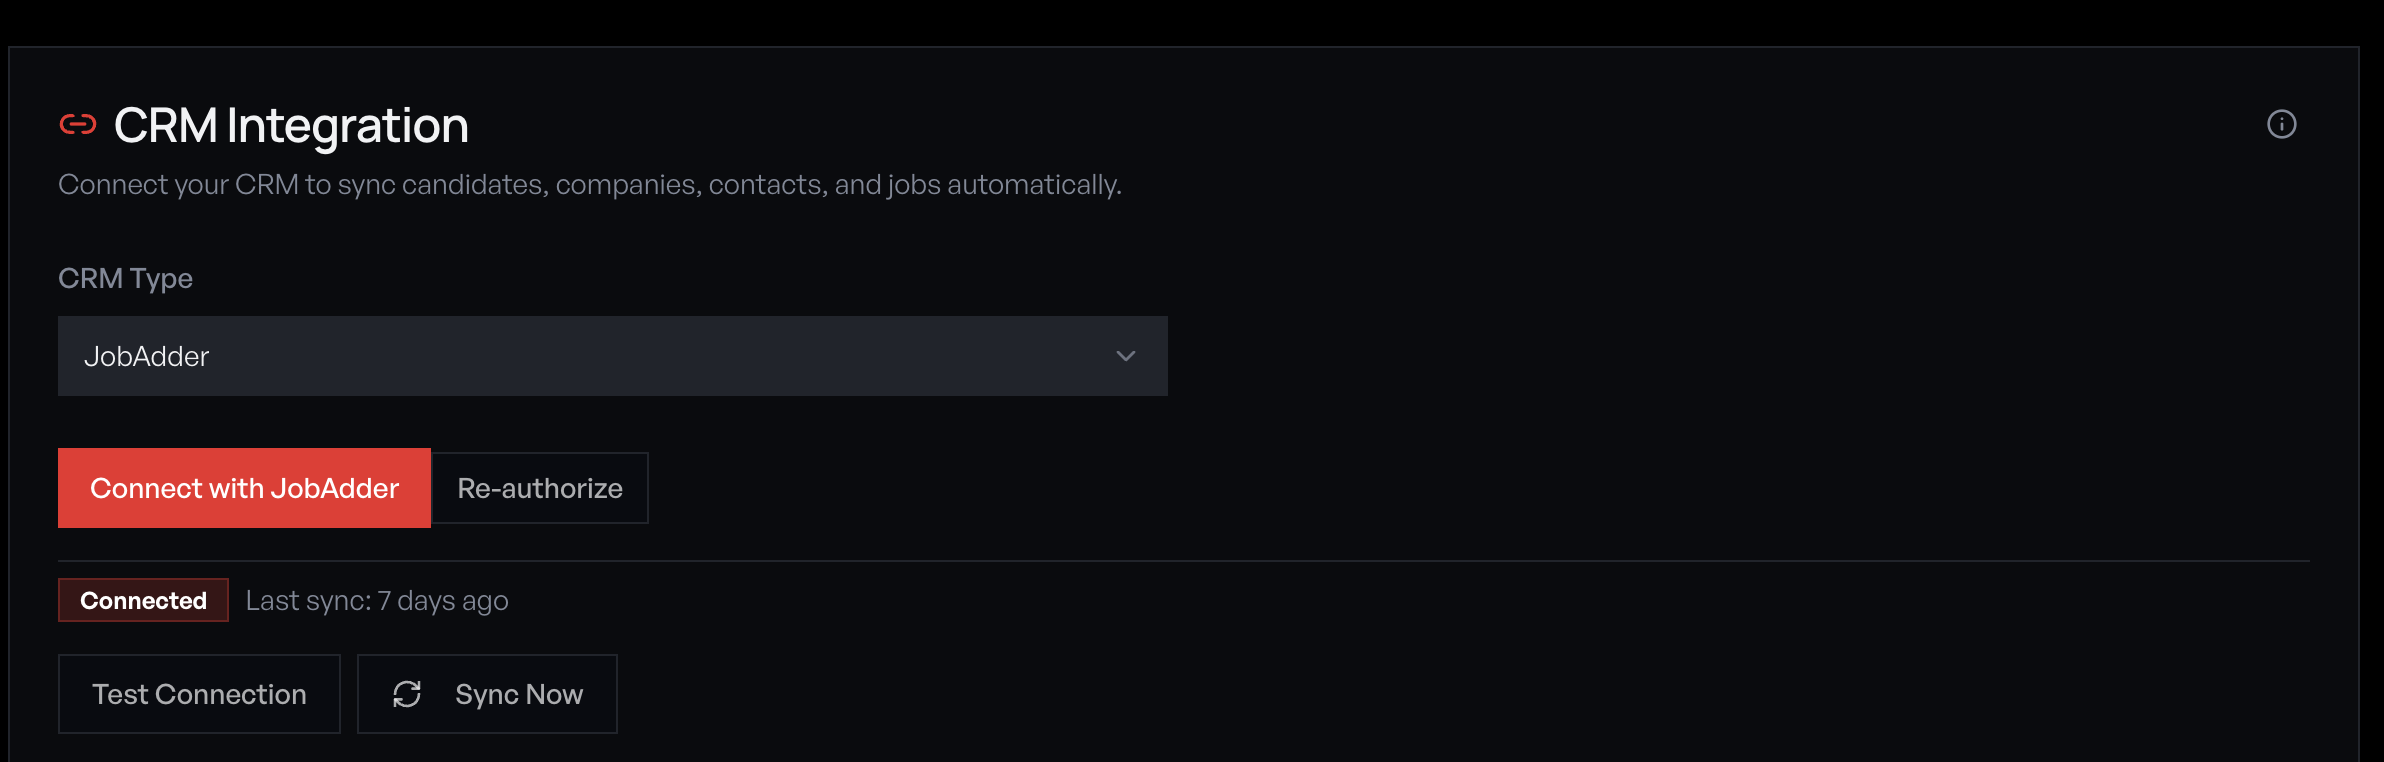Click the CRM Type field label
Screen dimensions: 2384x762
click(125, 278)
